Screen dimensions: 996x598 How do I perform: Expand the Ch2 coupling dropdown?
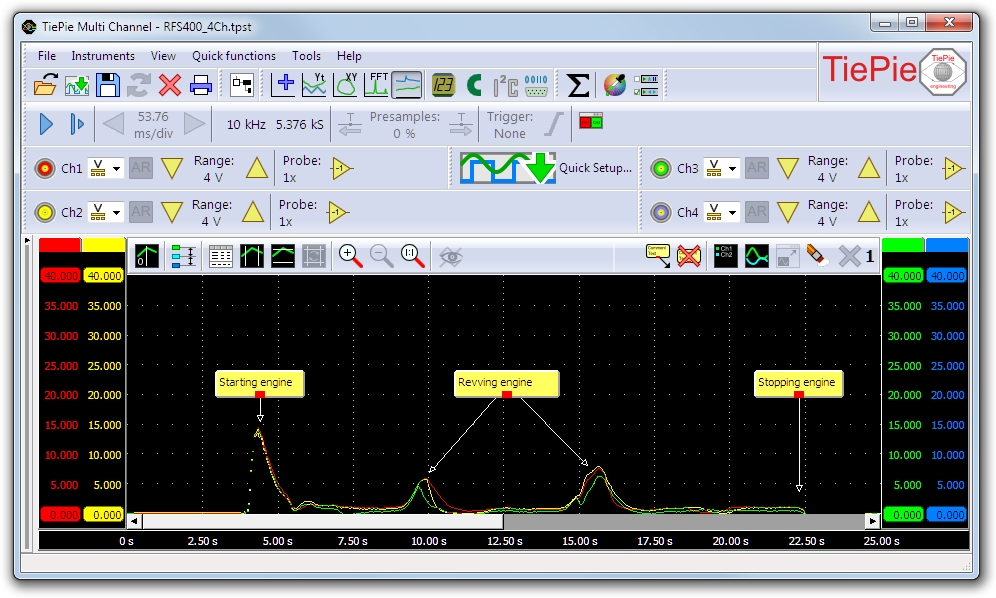116,213
